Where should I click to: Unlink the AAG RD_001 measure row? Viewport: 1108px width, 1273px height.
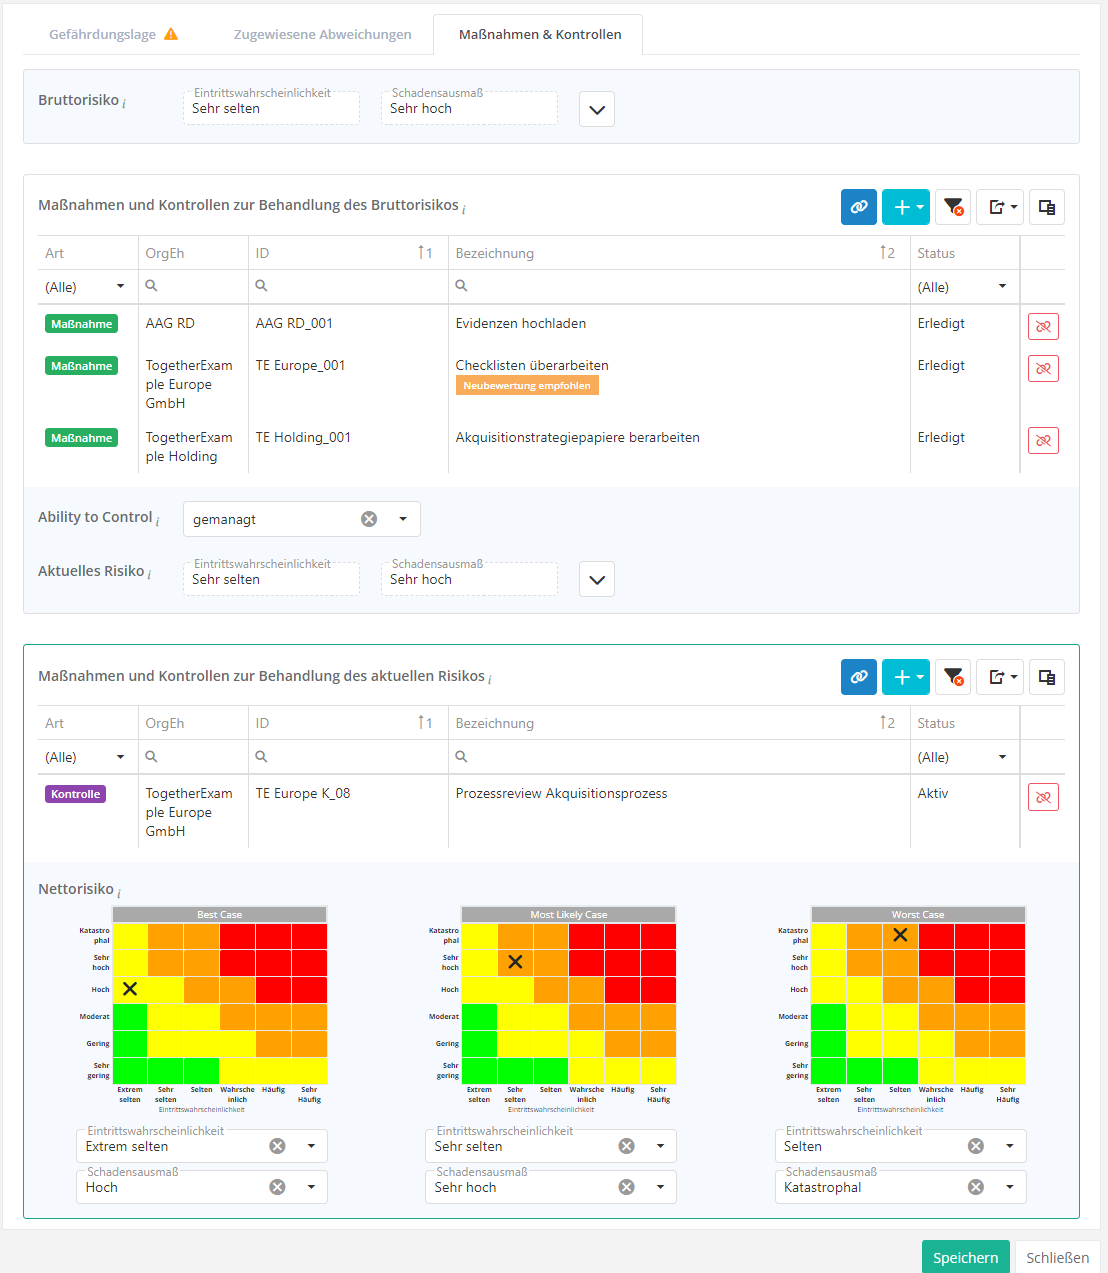point(1043,326)
